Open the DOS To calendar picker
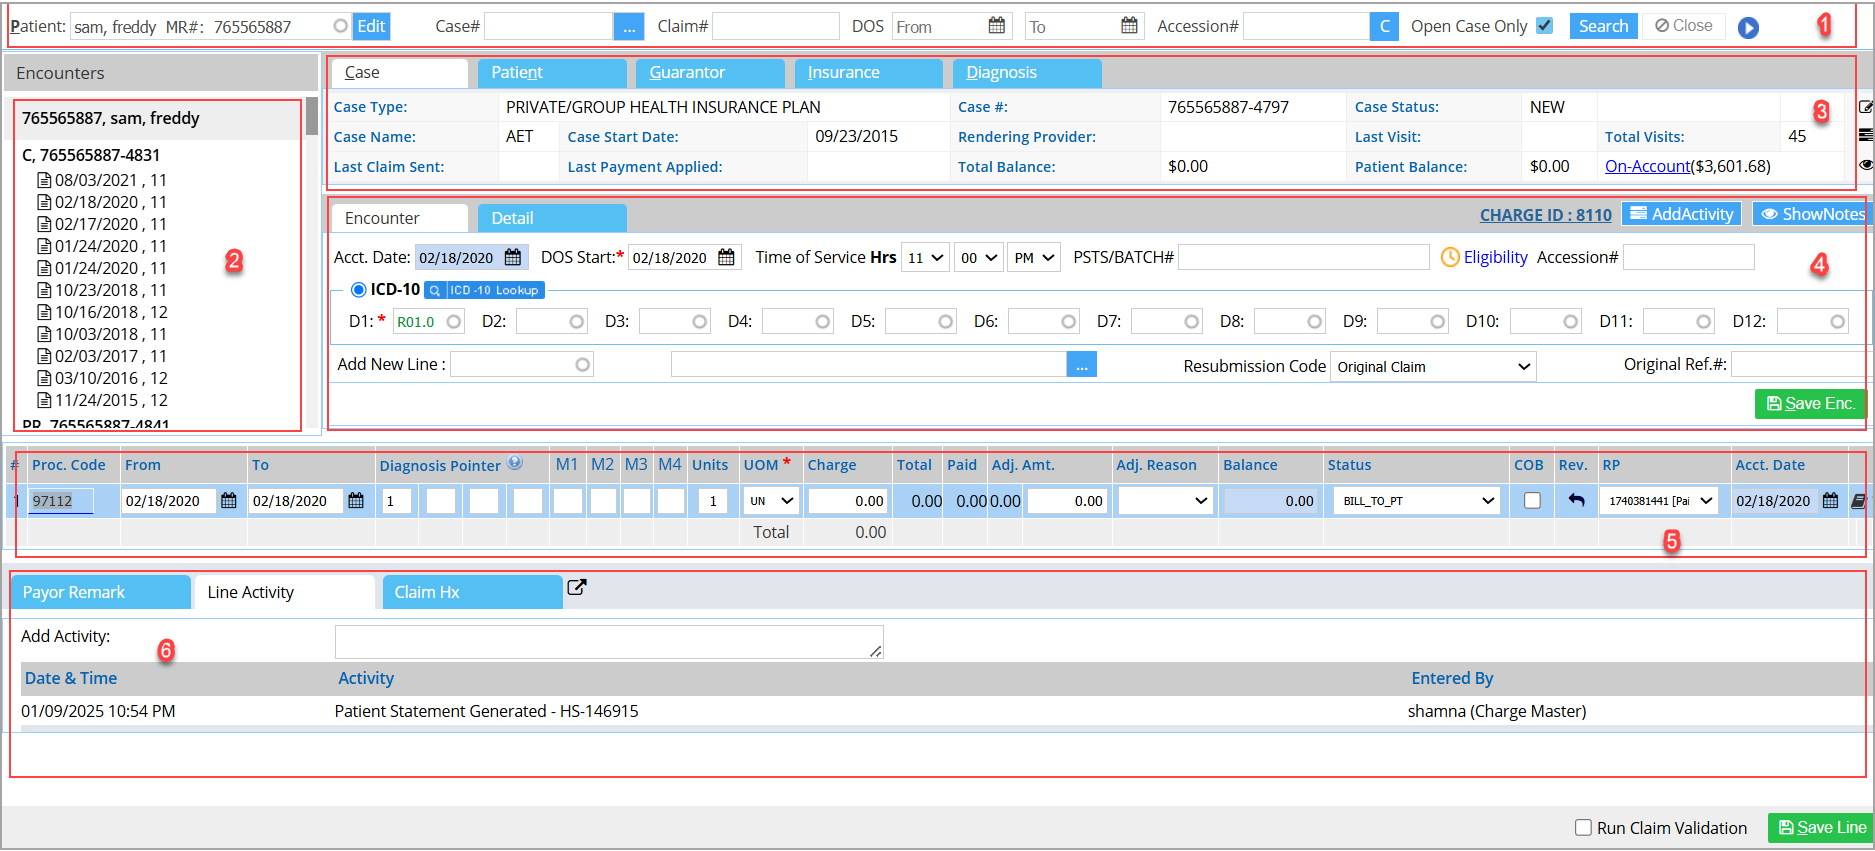The height and width of the screenshot is (851, 1875). tap(1129, 26)
